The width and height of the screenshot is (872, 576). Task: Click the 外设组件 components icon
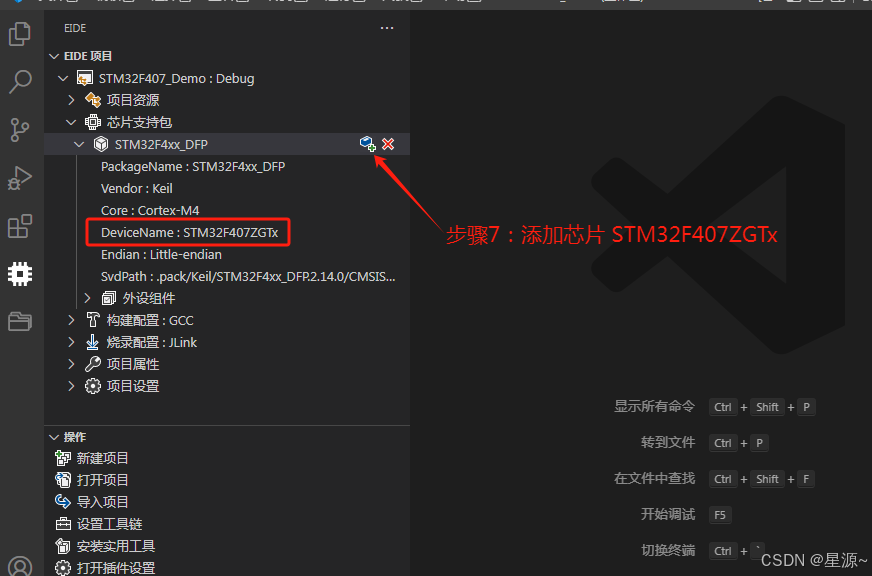click(109, 299)
